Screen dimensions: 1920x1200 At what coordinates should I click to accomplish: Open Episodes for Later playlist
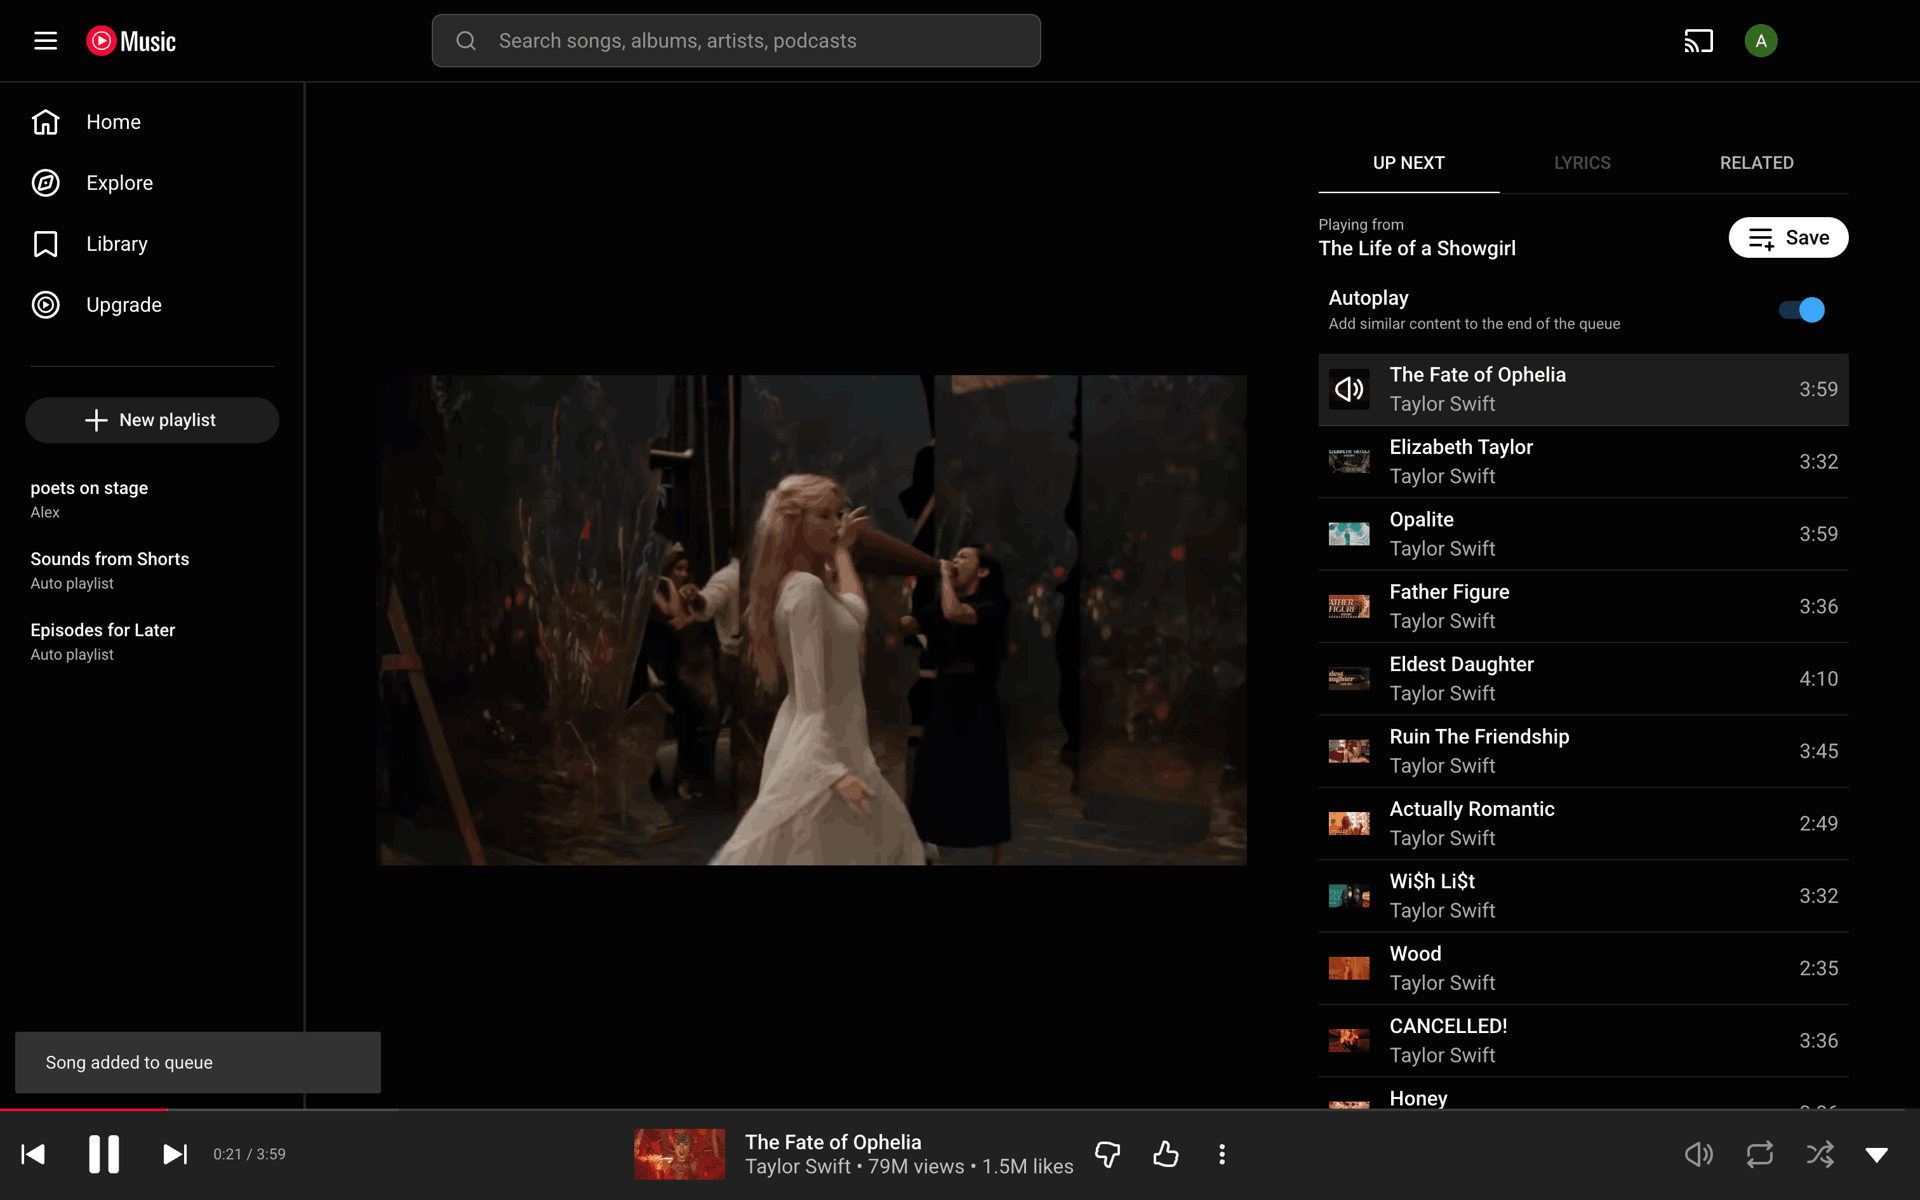point(152,641)
